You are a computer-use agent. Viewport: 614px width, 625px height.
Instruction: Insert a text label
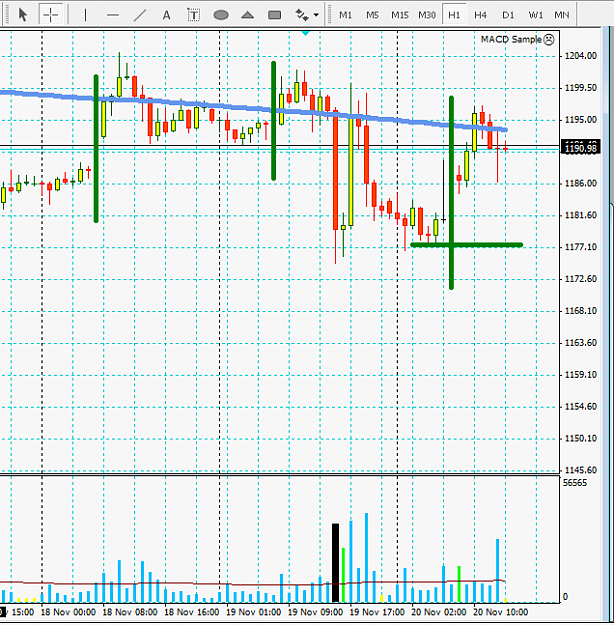tap(193, 15)
